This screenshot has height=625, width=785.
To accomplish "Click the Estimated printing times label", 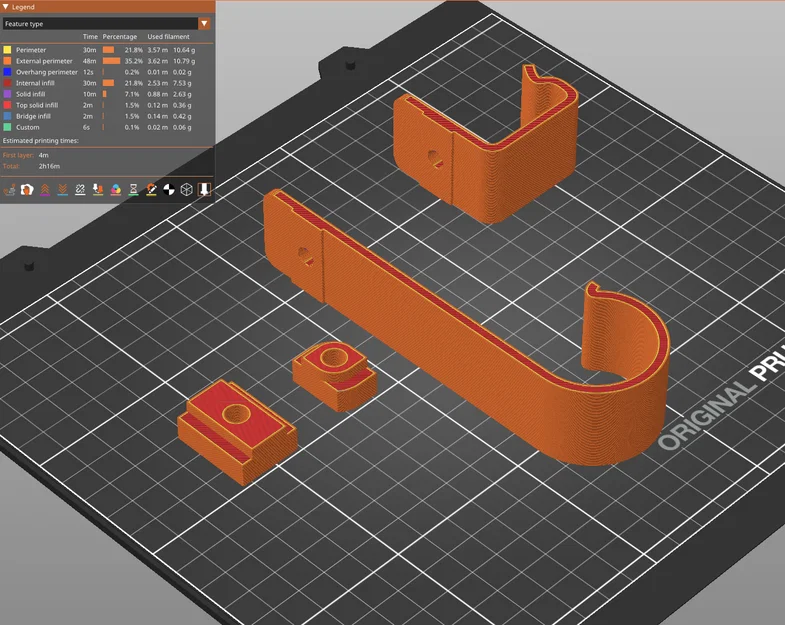I will [x=41, y=141].
